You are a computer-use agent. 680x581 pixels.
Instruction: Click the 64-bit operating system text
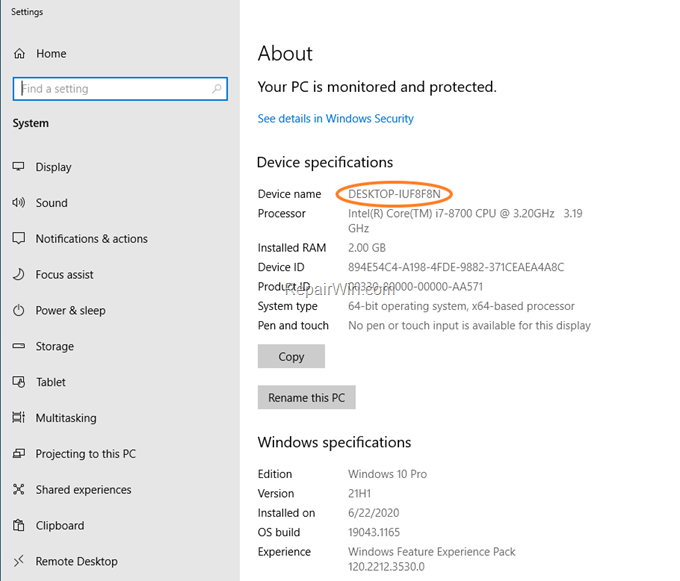461,306
